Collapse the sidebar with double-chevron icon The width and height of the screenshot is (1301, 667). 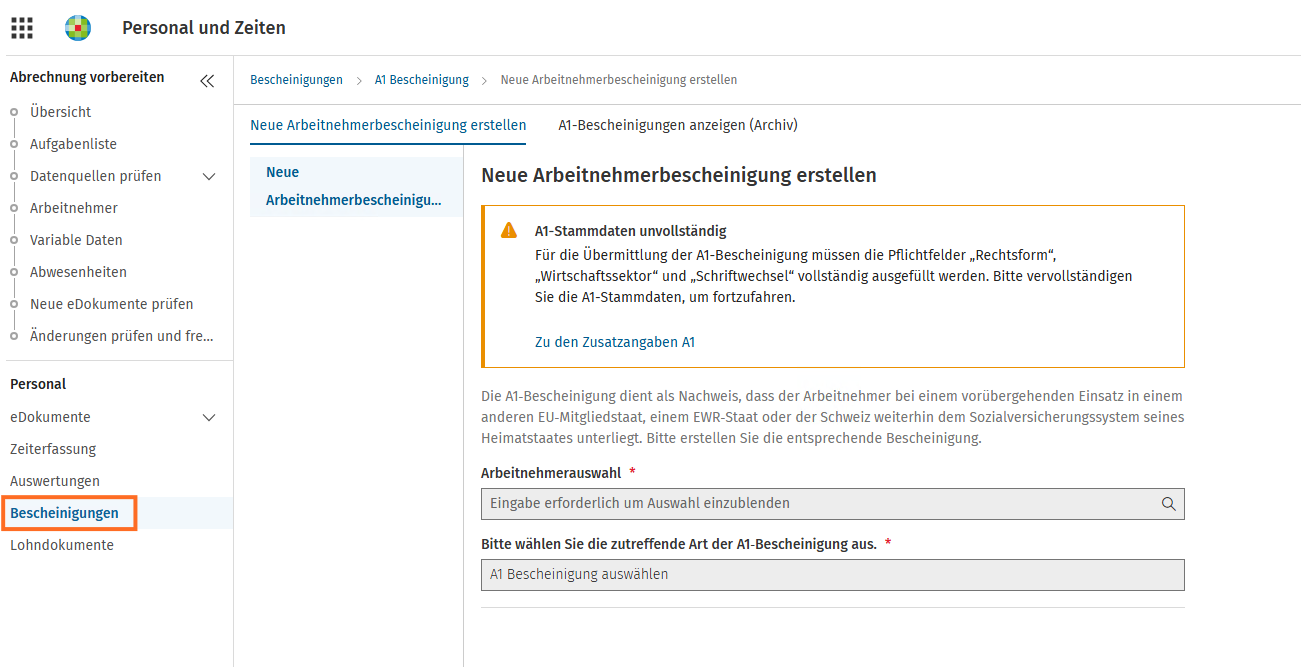coord(207,81)
